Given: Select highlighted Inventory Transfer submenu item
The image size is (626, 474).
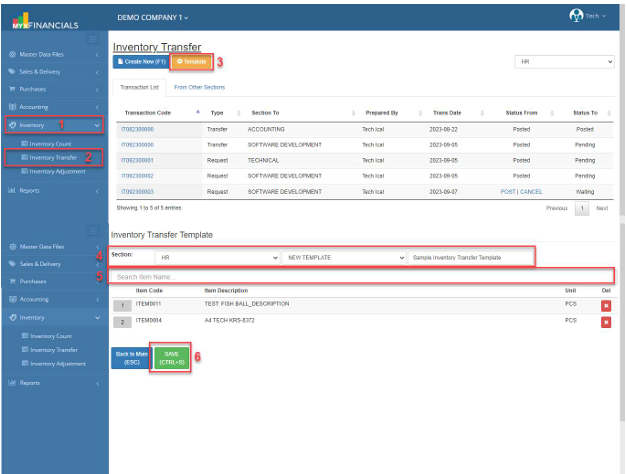Looking at the screenshot, I should [x=53, y=158].
